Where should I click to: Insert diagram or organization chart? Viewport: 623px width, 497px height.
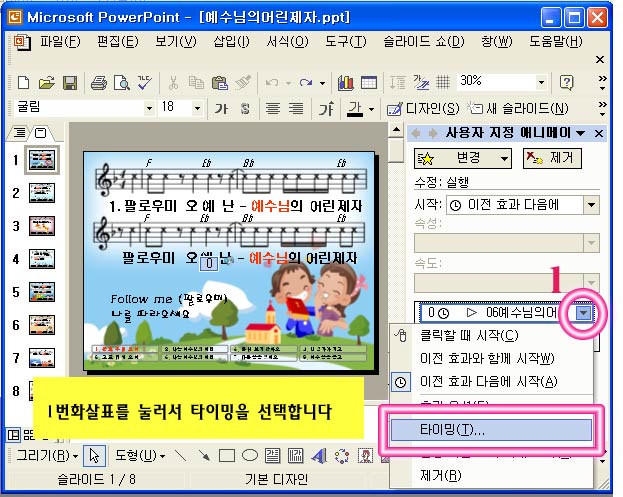[x=342, y=455]
